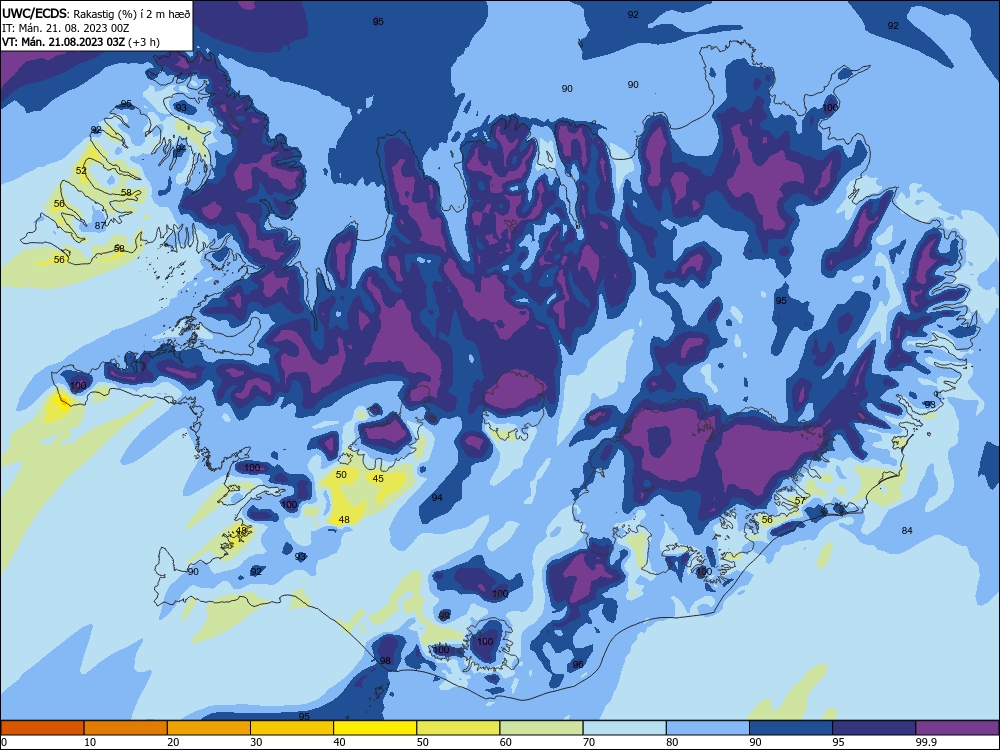Click the '45' humidity value on the map
The image size is (1000, 750).
pos(378,478)
